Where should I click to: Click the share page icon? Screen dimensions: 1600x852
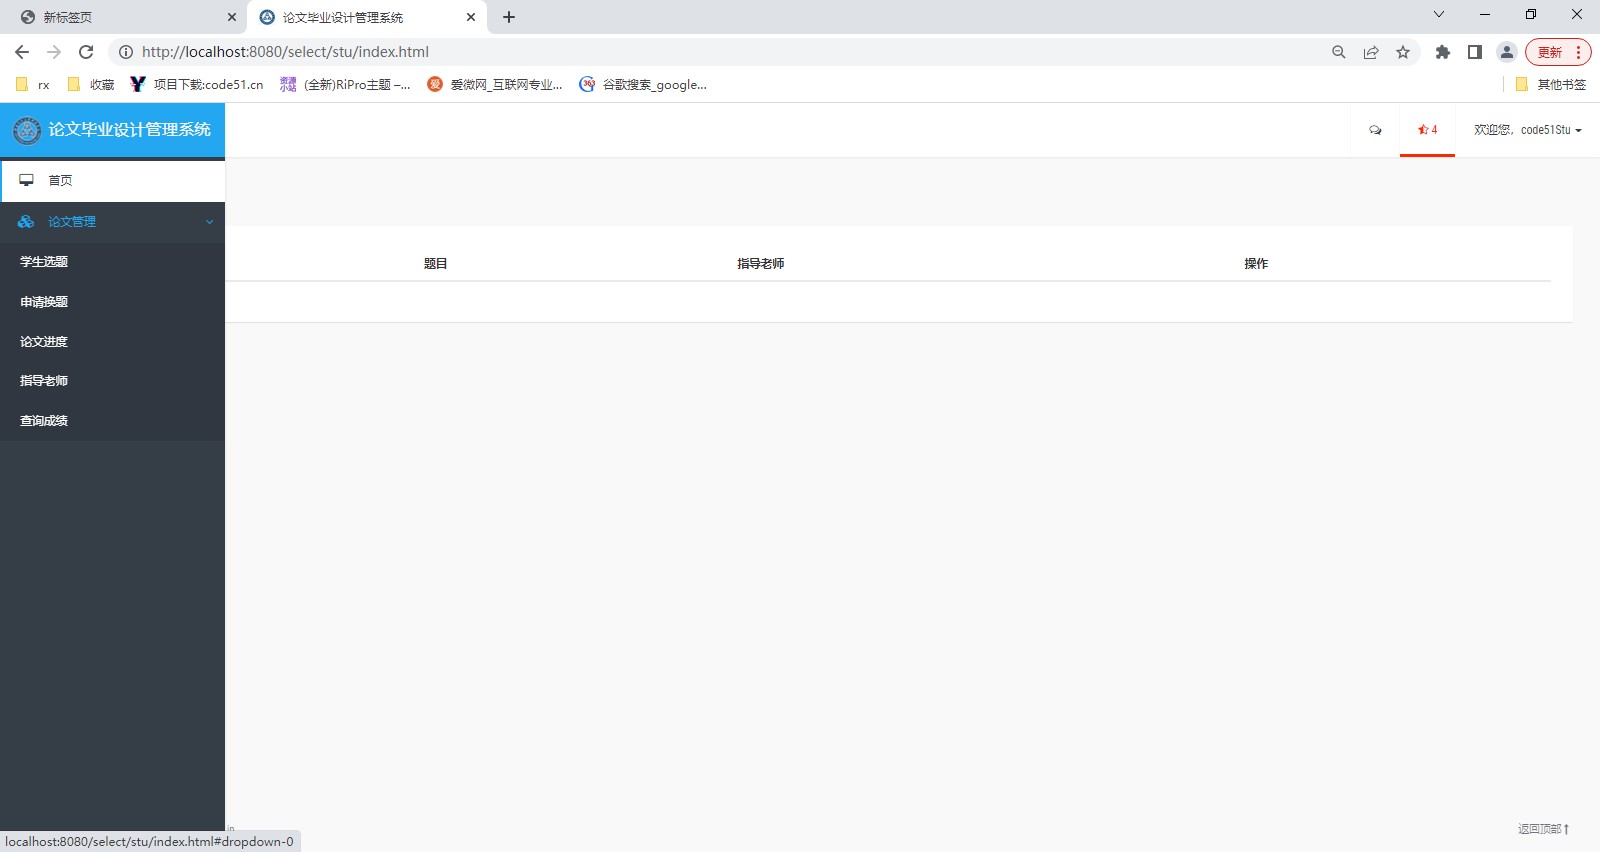(1371, 52)
